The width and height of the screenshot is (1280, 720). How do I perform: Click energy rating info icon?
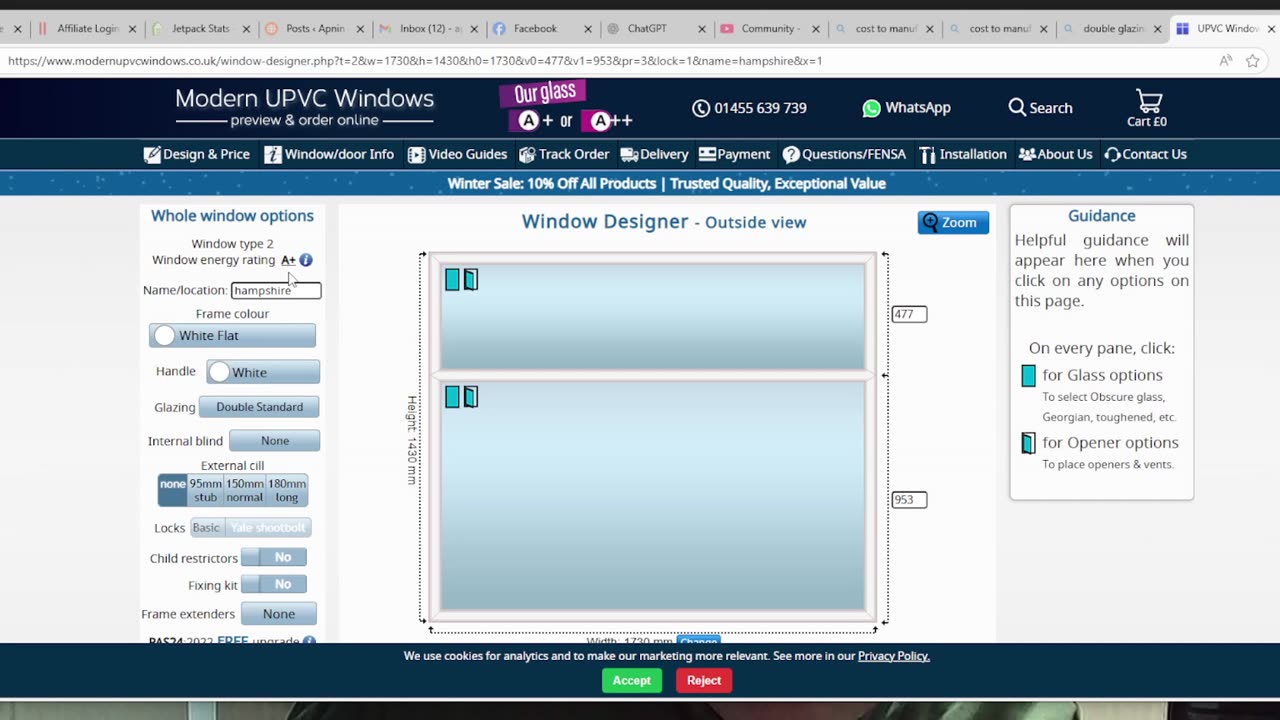[x=306, y=260]
